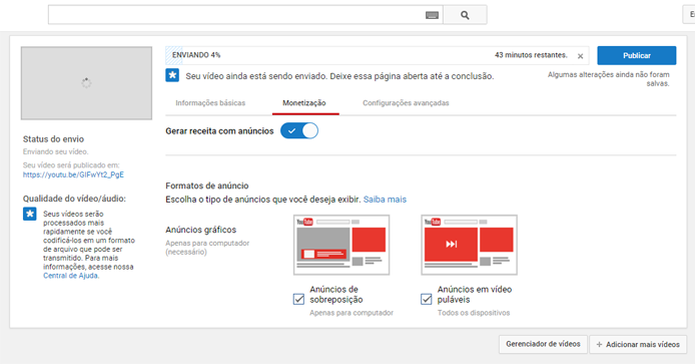Click 'Enviando seu vídeo.' status text
Image resolution: width=695 pixels, height=364 pixels.
click(55, 152)
